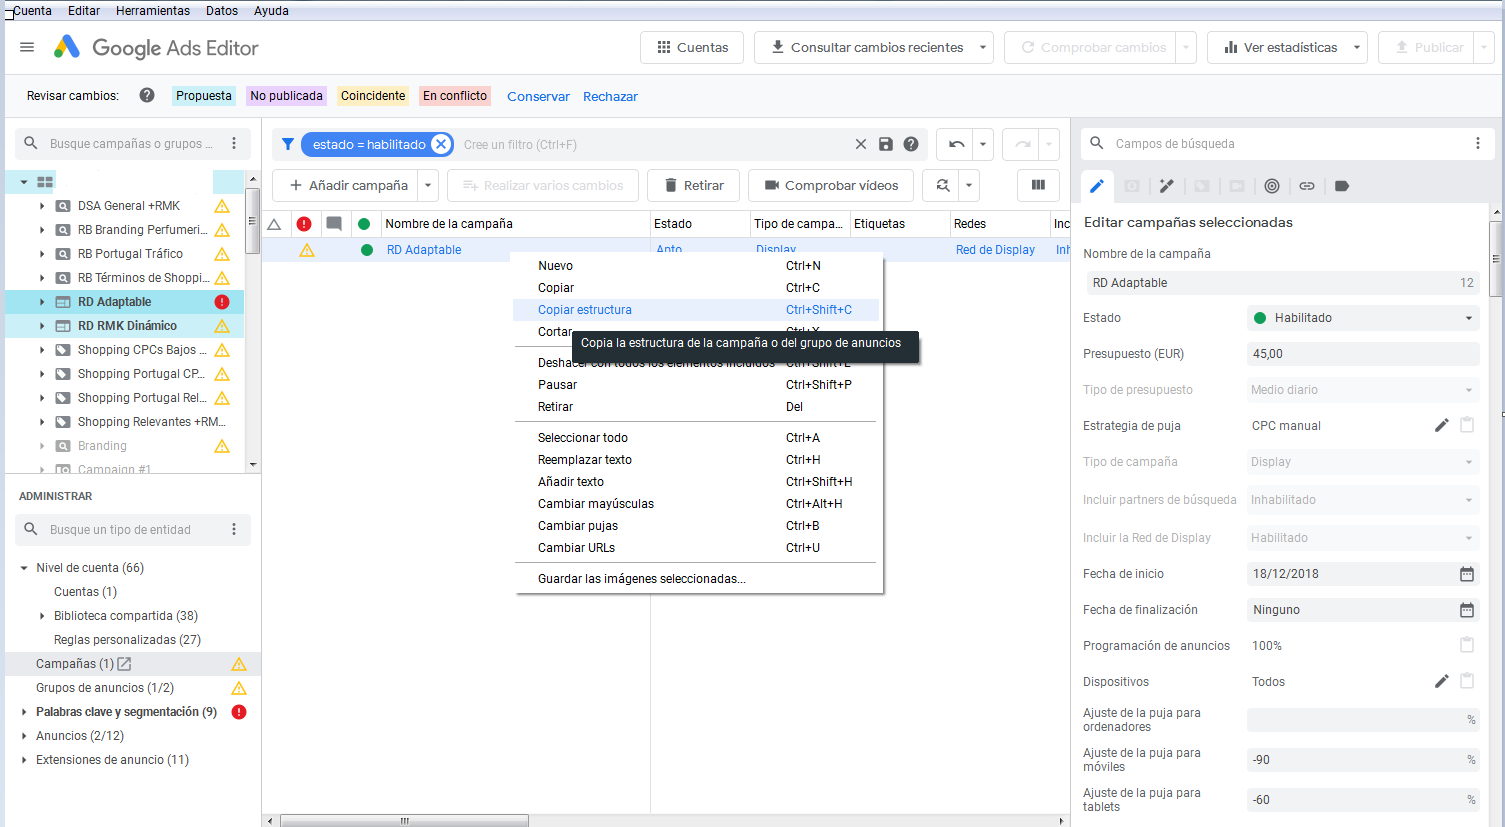Open the column chooser icon
This screenshot has width=1505, height=827.
coord(1038,185)
